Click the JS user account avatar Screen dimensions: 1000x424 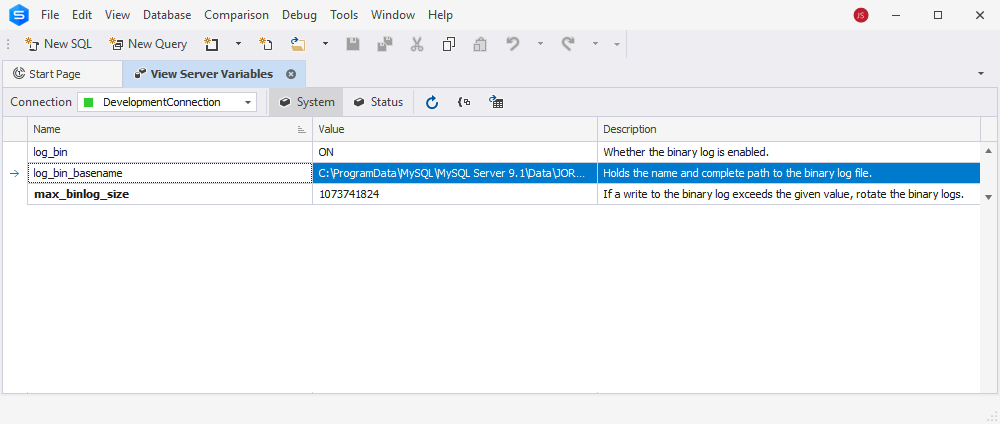pos(861,15)
